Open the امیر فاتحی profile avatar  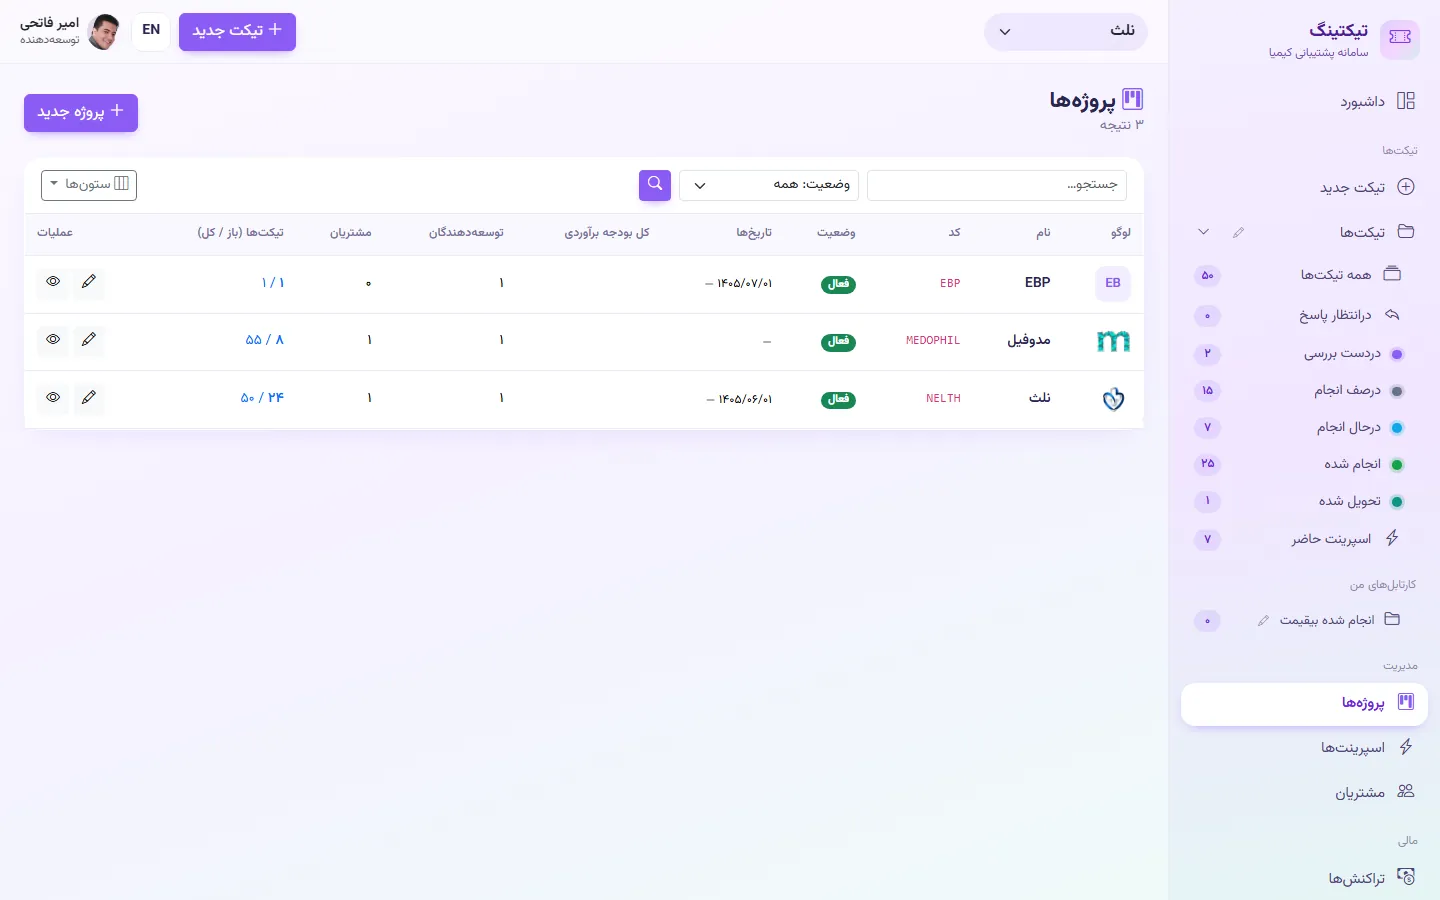tap(103, 32)
